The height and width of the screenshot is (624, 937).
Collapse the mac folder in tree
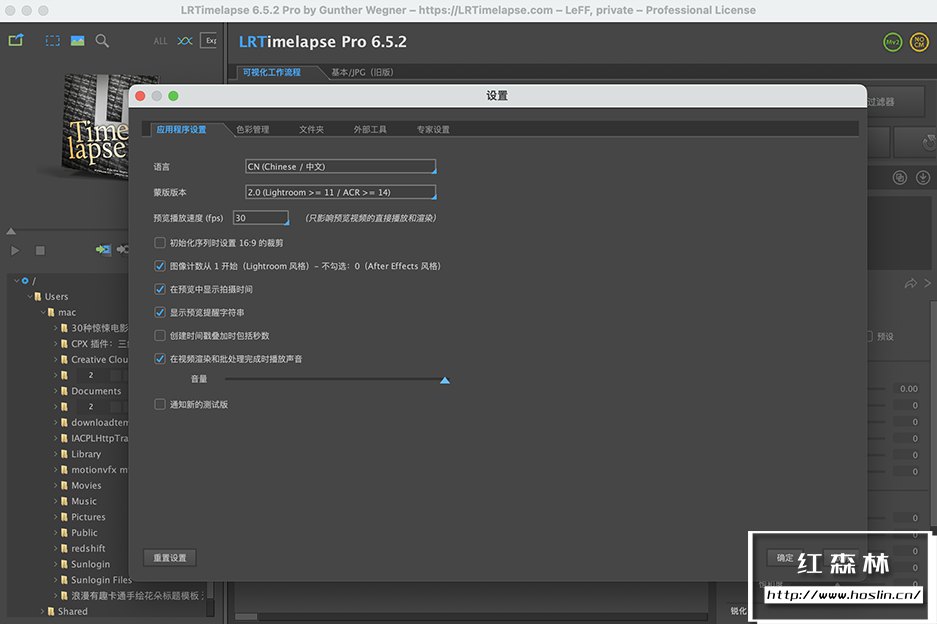click(x=43, y=312)
